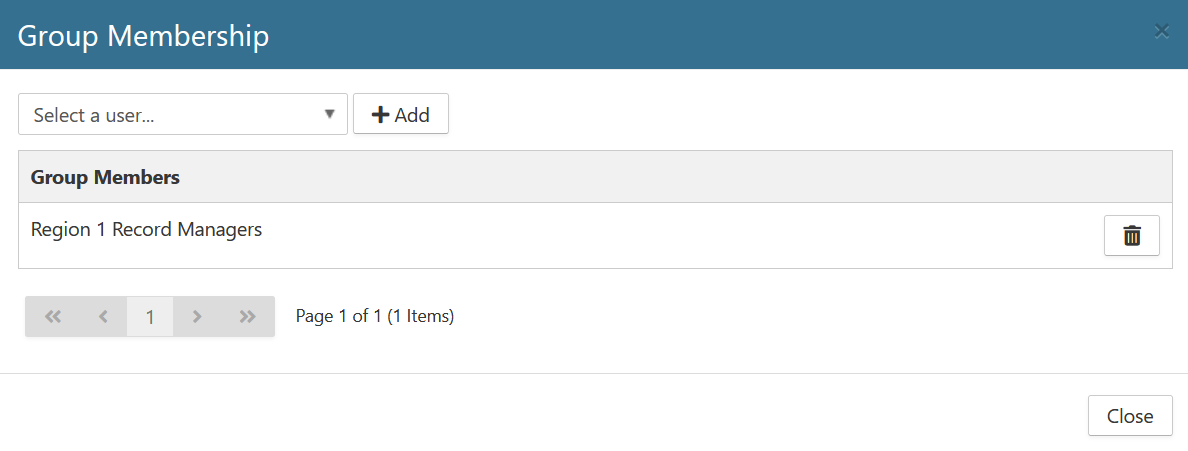Click the Group Membership dialog title
1188x451 pixels.
pos(143,36)
